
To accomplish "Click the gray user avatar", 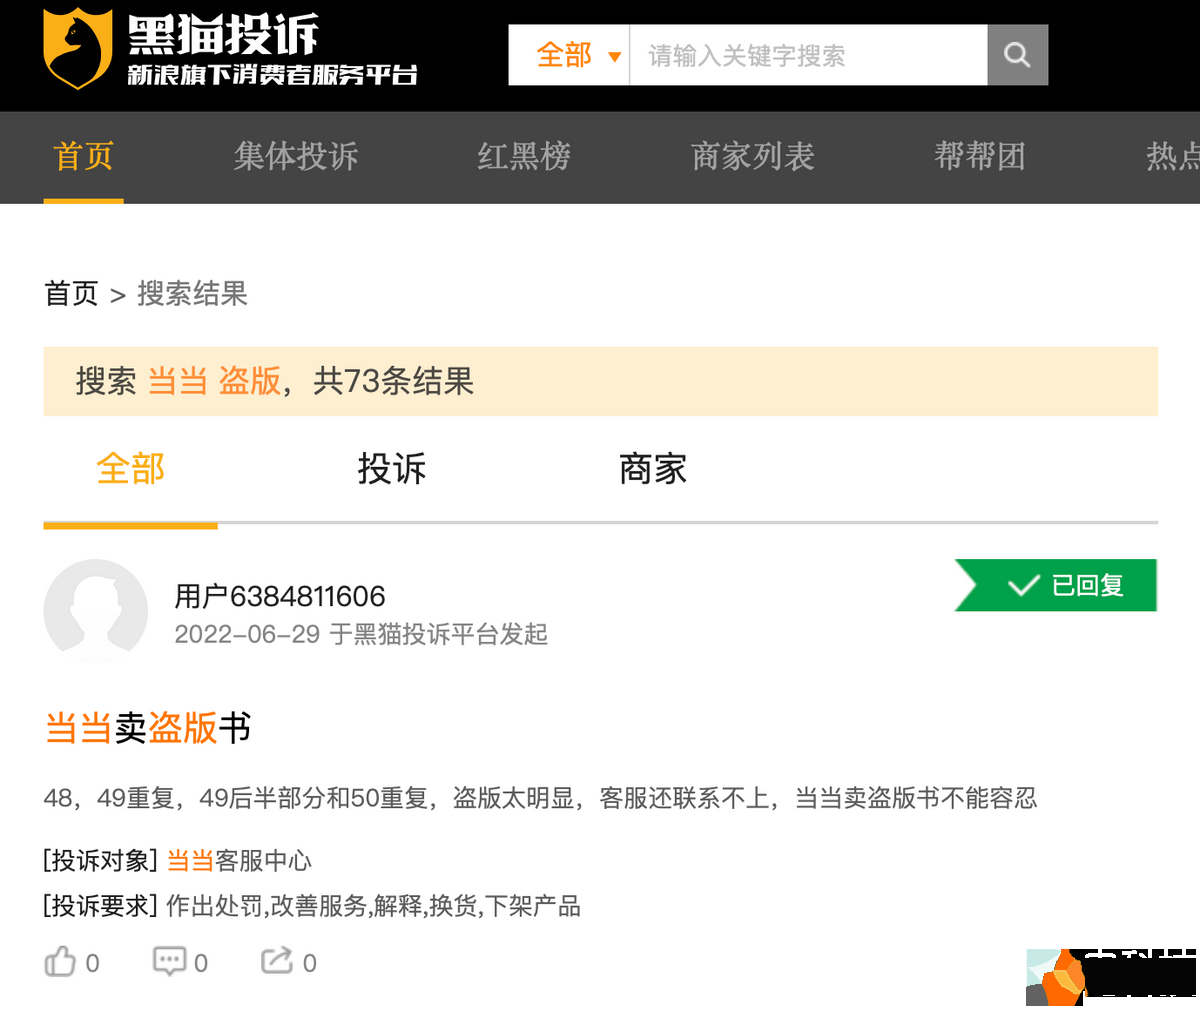I will pyautogui.click(x=96, y=611).
